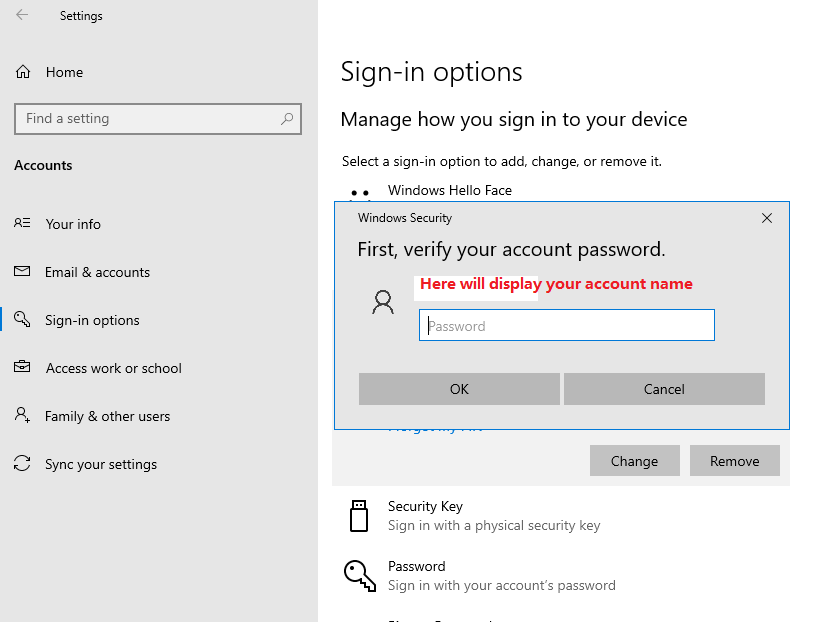Open Email & accounts page
This screenshot has width=820, height=622.
coord(97,272)
